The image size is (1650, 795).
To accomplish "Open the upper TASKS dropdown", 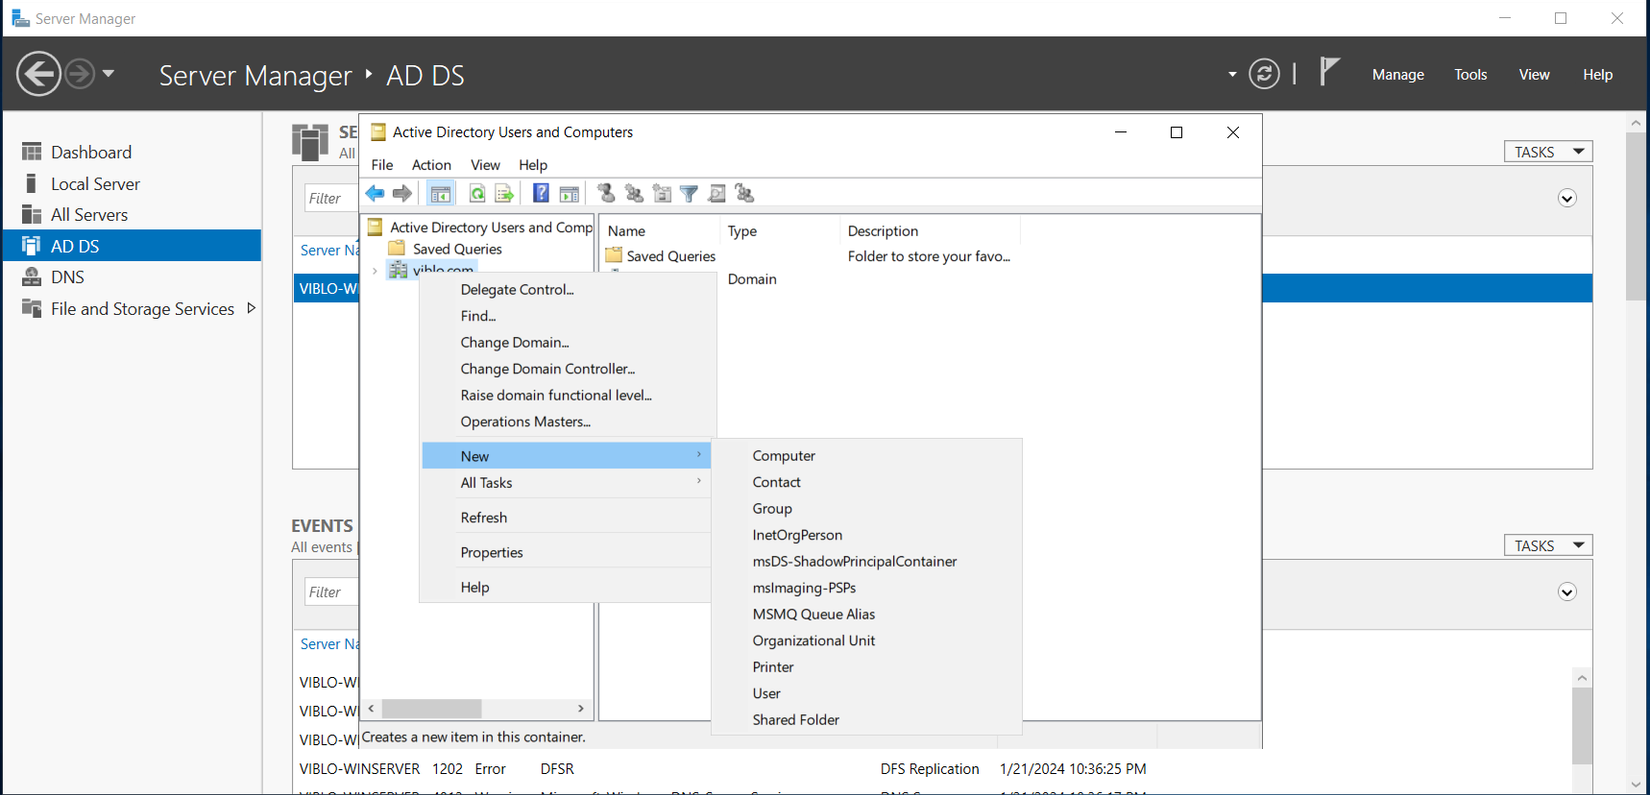I will (1548, 152).
